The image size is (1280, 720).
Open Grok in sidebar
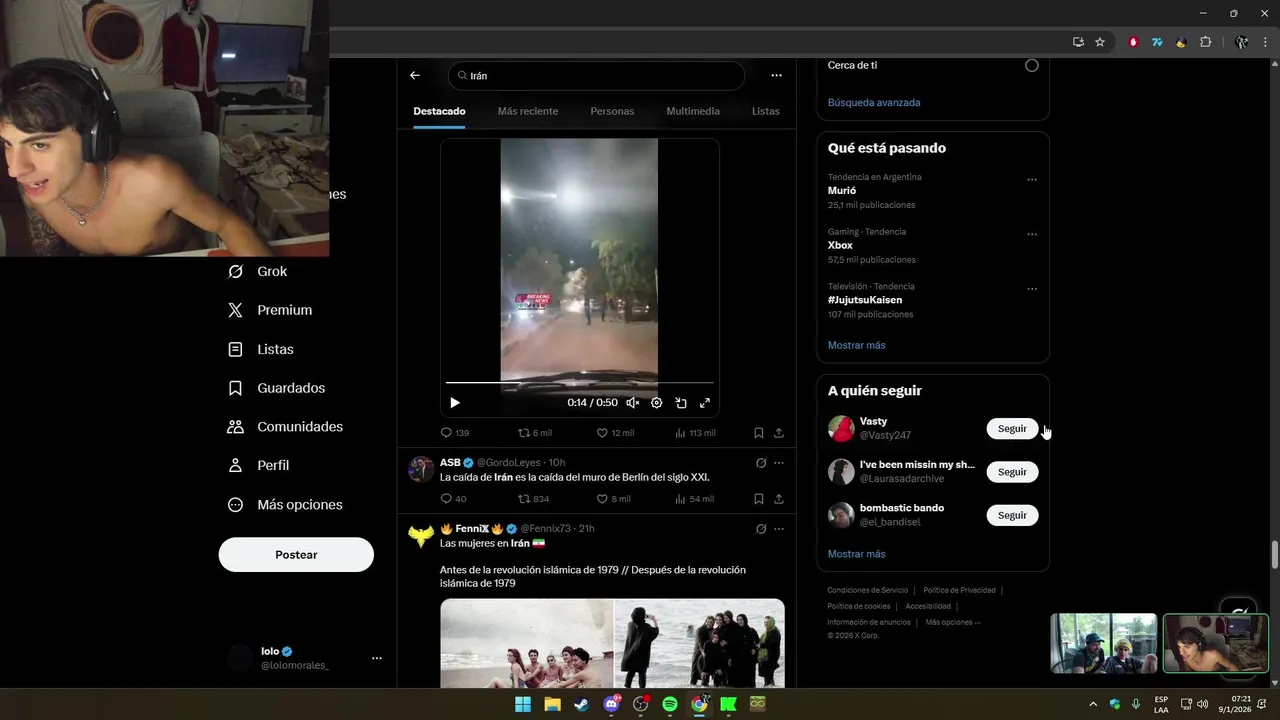click(x=258, y=272)
